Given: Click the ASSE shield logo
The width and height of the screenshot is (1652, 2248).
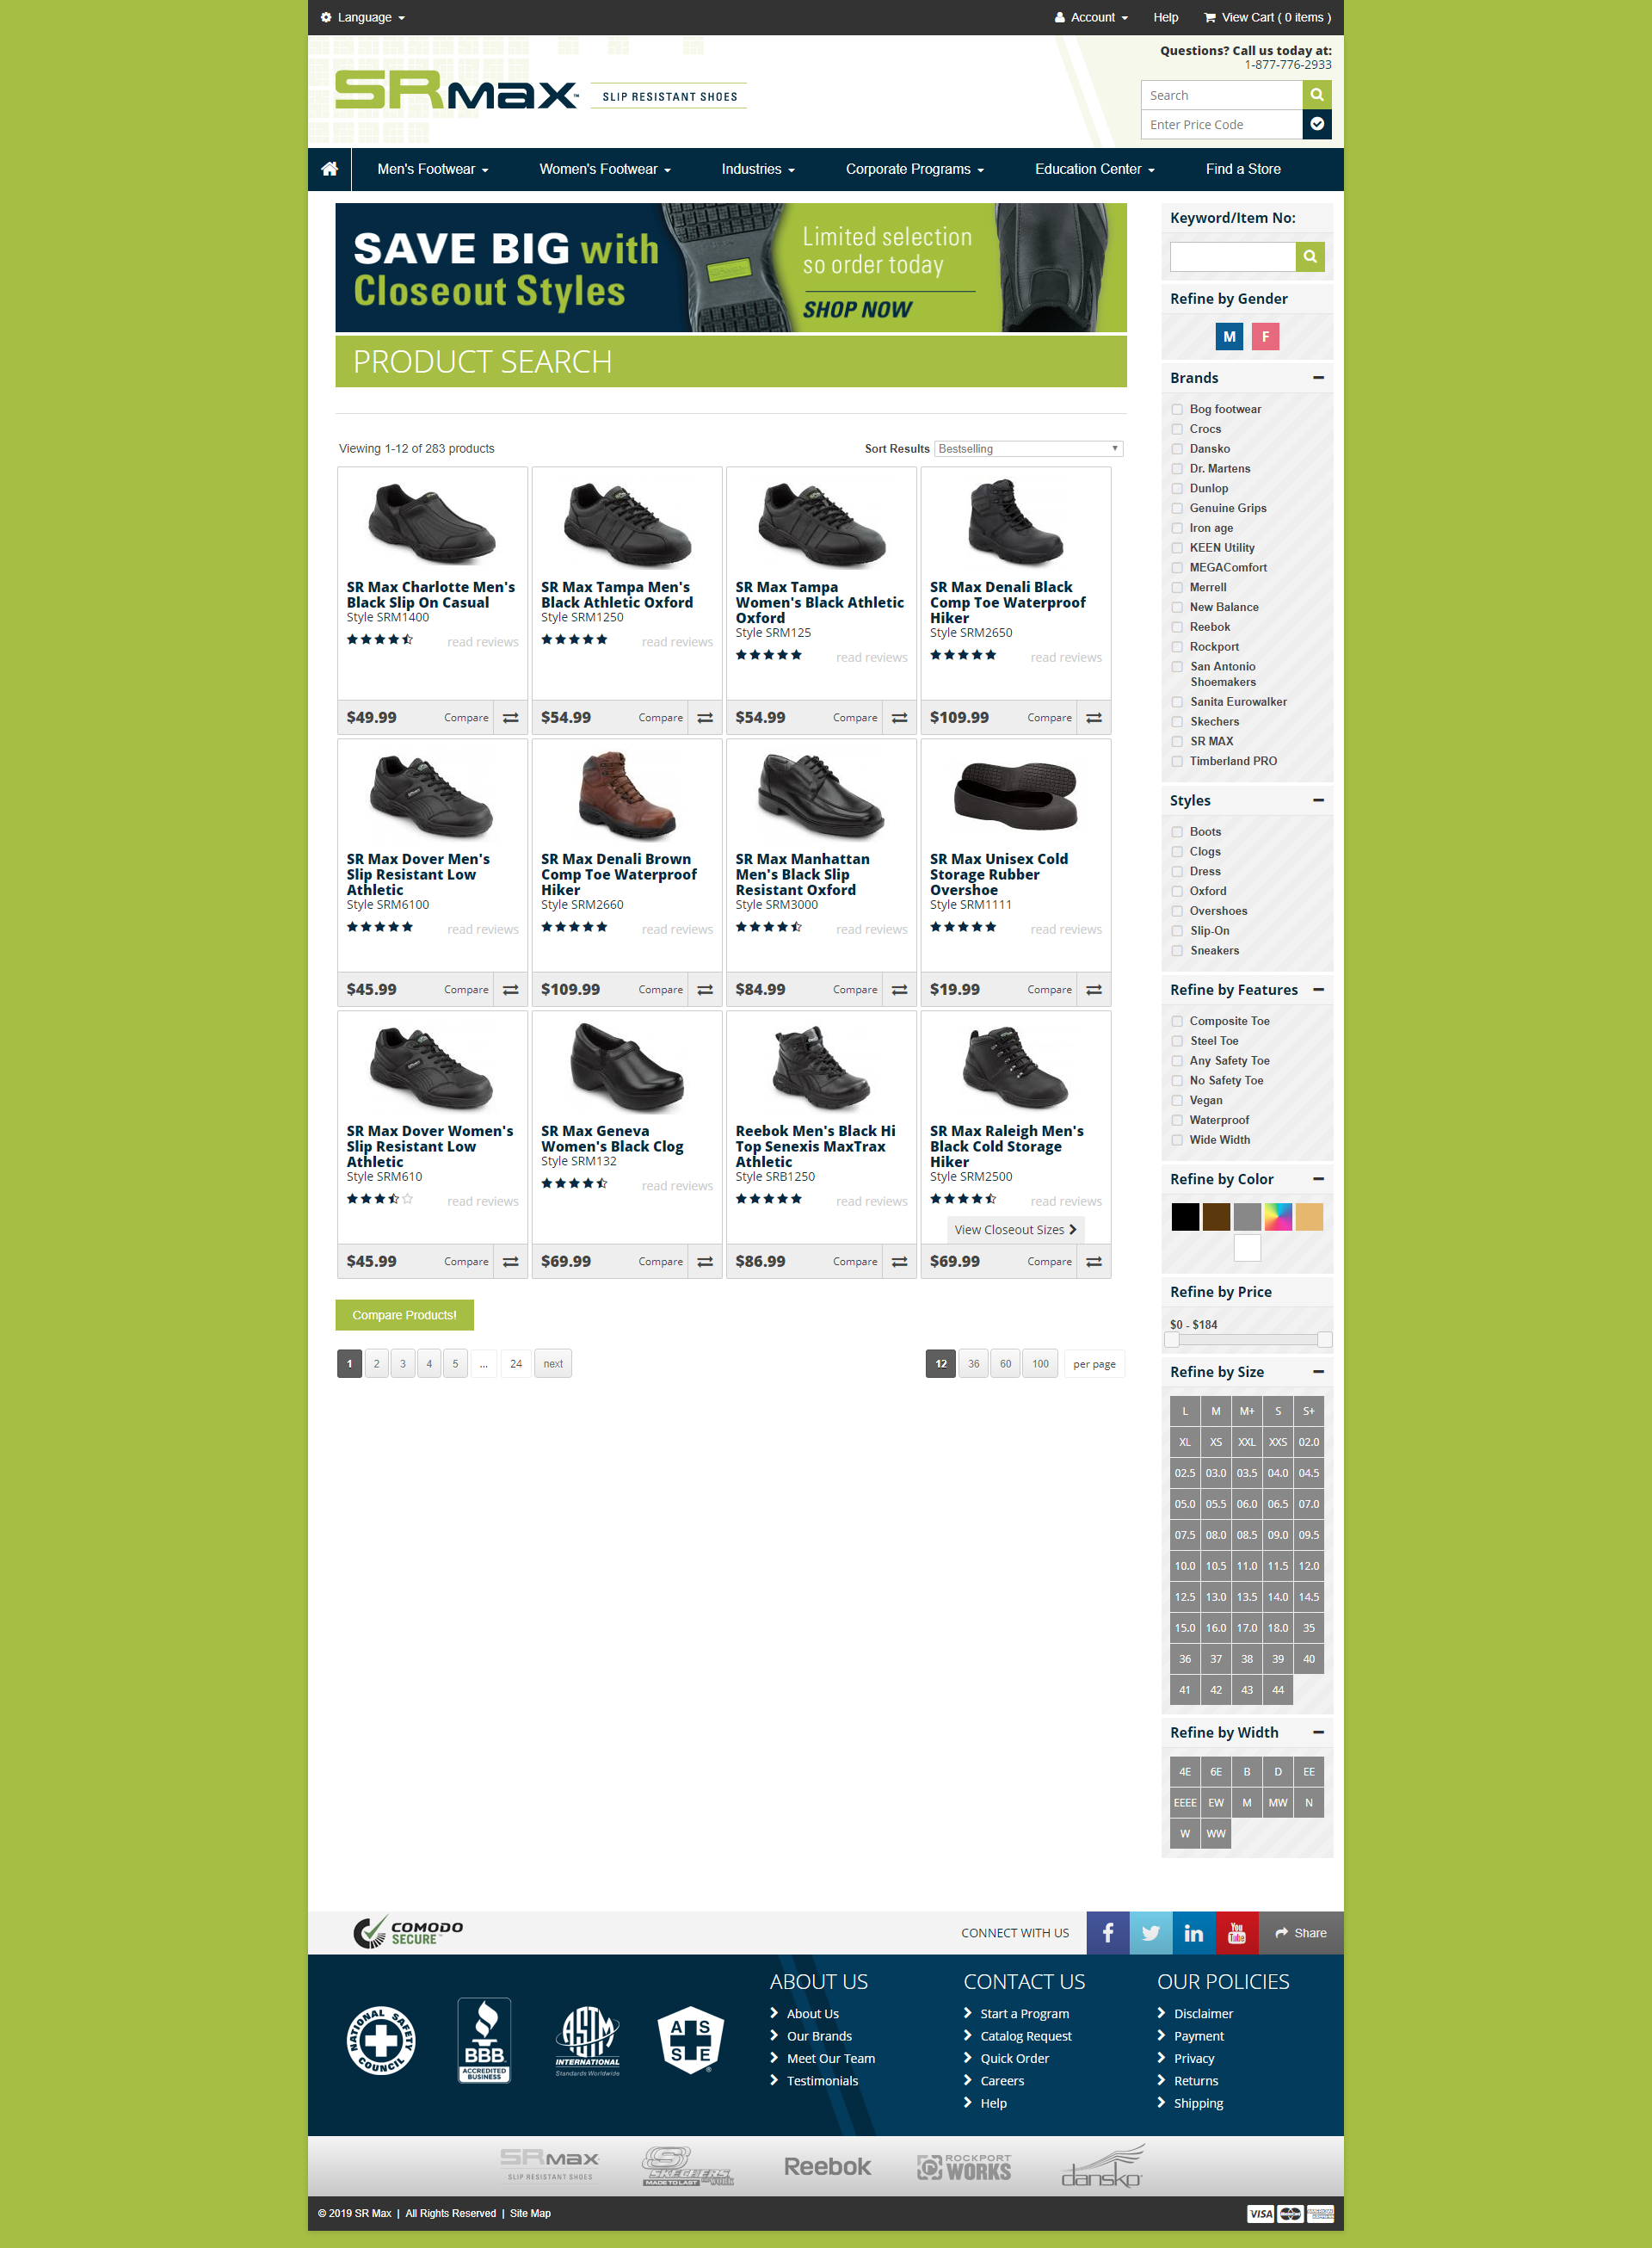Looking at the screenshot, I should point(690,2040).
